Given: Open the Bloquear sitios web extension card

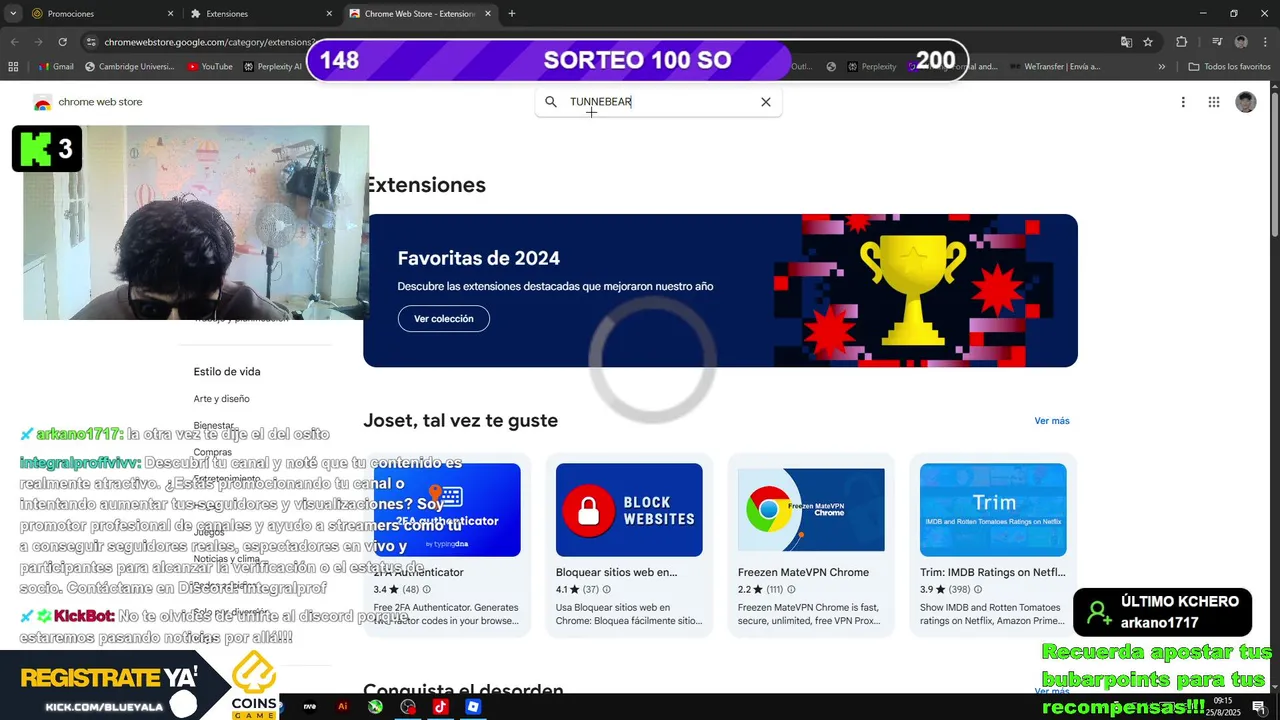Looking at the screenshot, I should 629,545.
